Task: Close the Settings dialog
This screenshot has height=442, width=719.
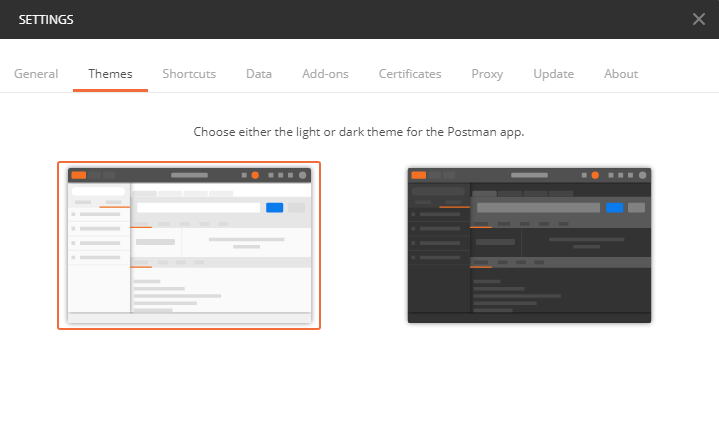Action: (x=698, y=19)
